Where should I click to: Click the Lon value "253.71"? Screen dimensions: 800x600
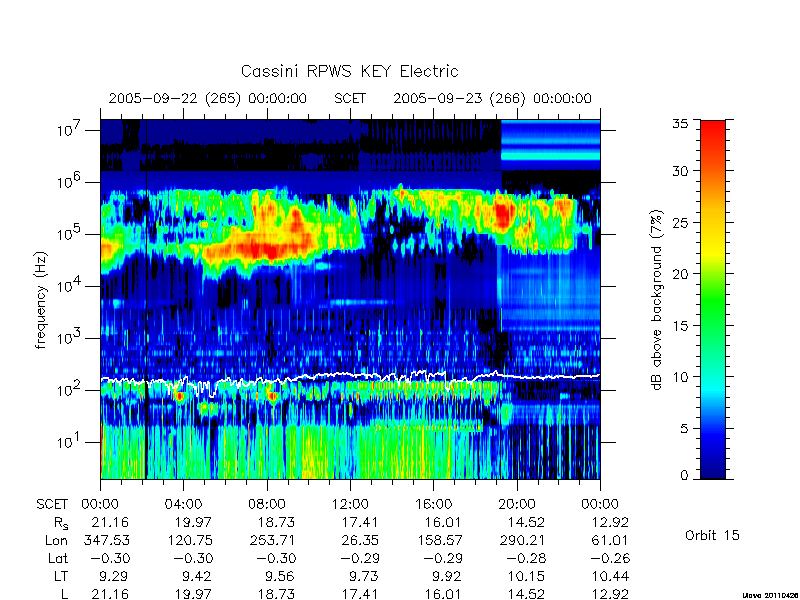click(x=275, y=540)
